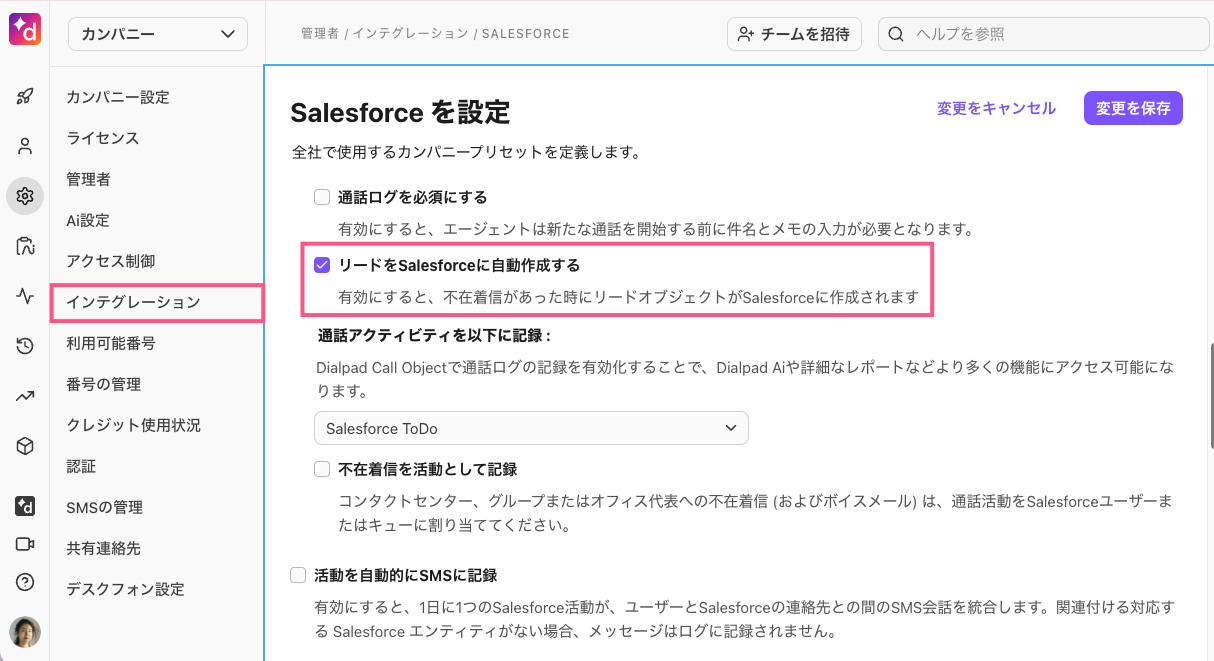Open SMSの管理 menu item
The image size is (1214, 661).
pyautogui.click(x=105, y=507)
